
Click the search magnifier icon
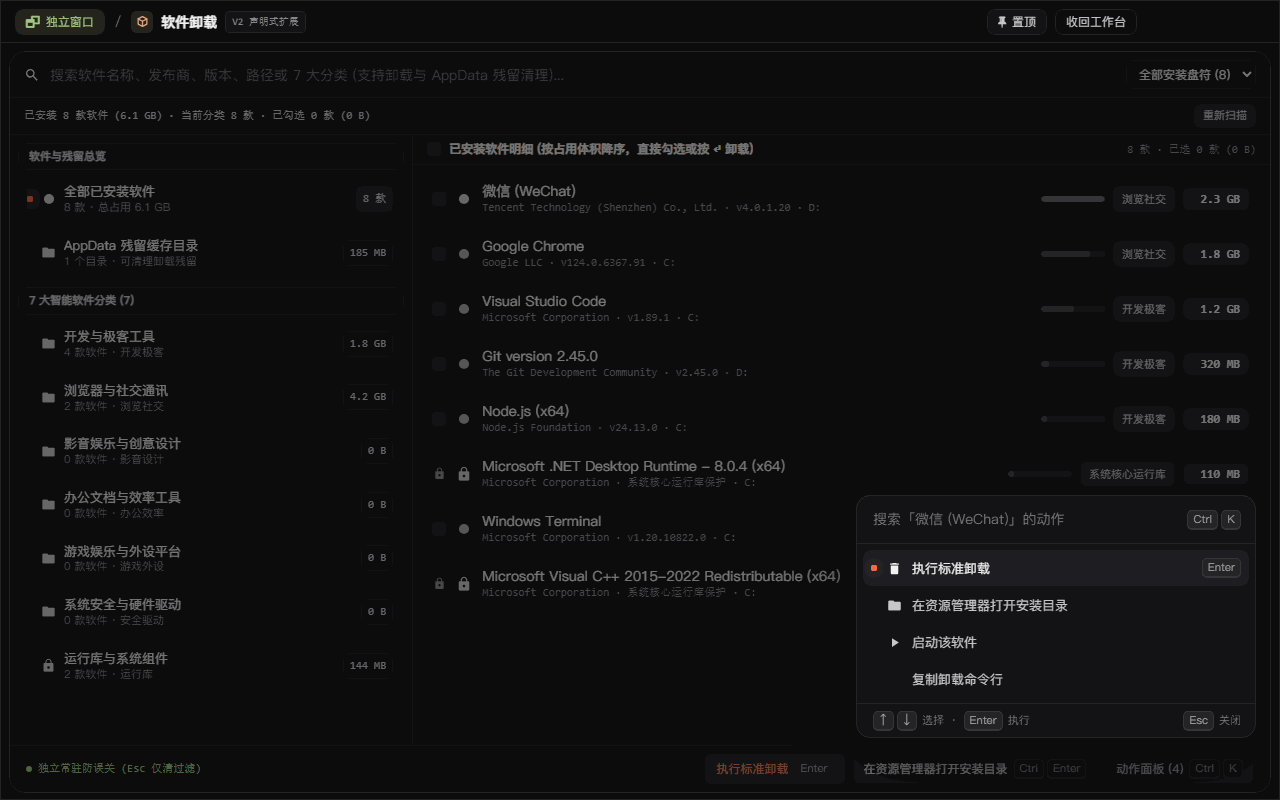point(32,75)
